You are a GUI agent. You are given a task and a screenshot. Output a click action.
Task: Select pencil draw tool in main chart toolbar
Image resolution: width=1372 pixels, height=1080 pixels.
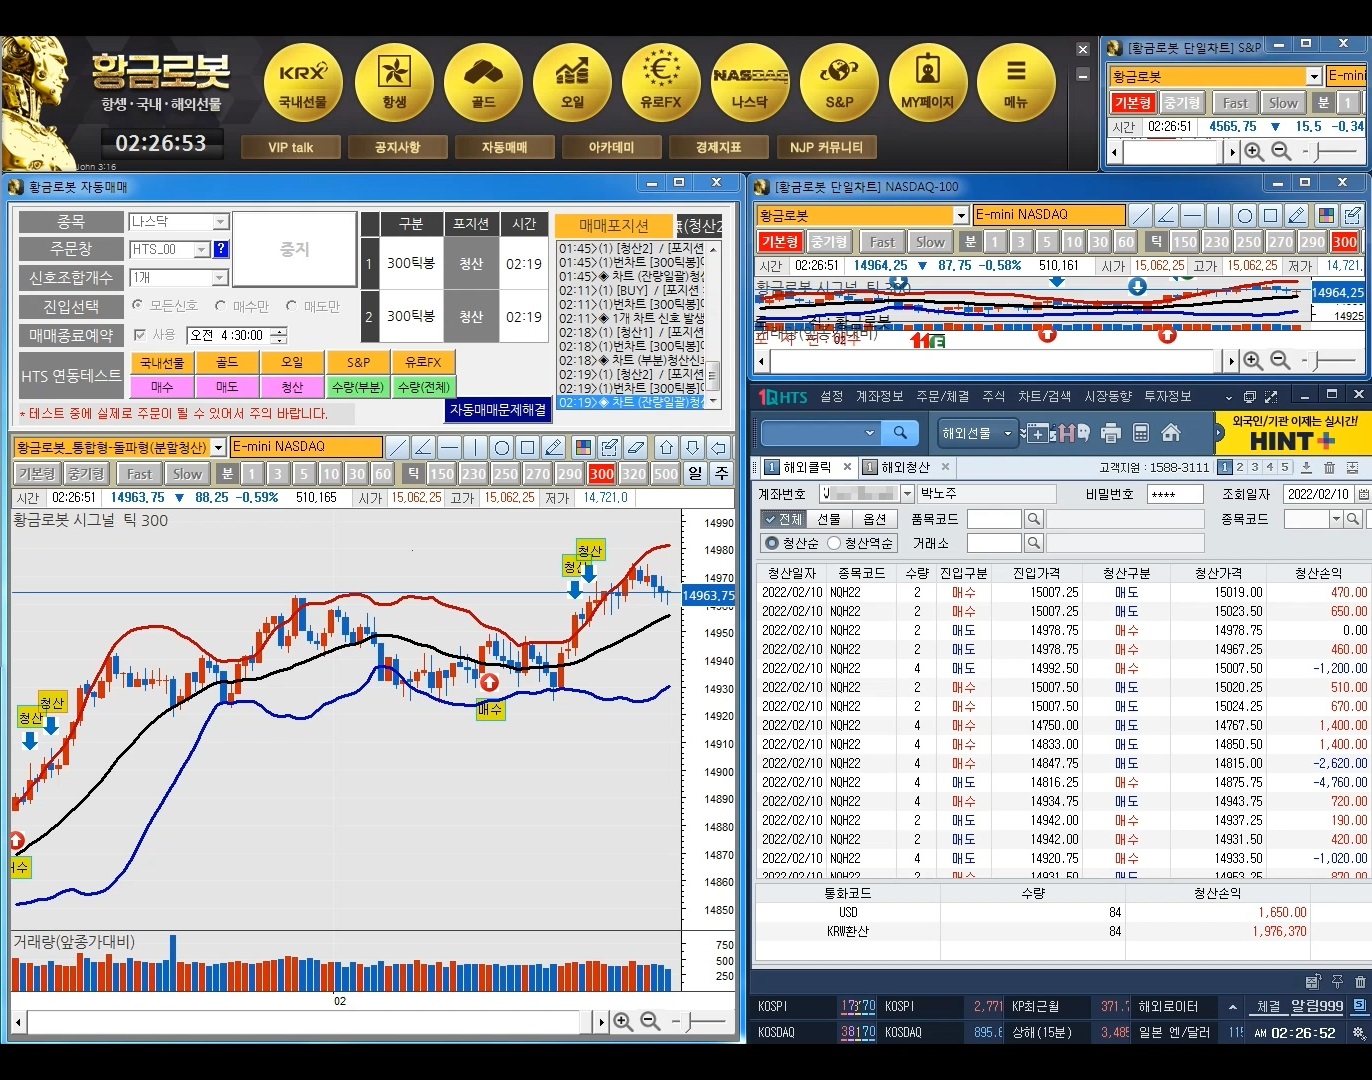pos(553,447)
